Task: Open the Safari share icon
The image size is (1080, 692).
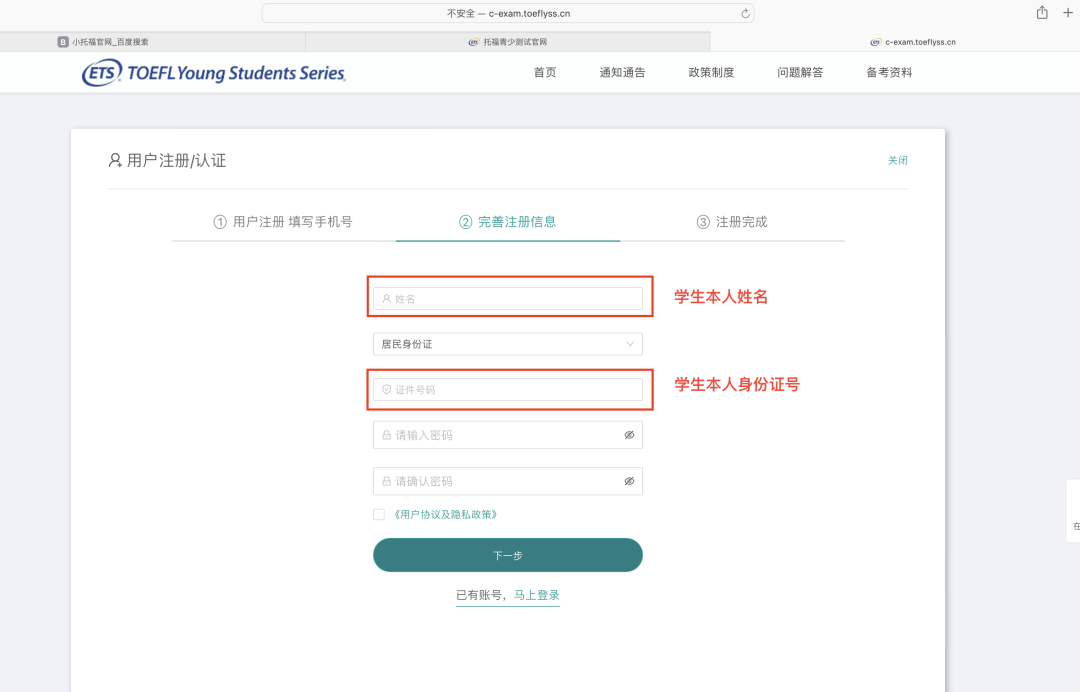Action: click(1042, 13)
